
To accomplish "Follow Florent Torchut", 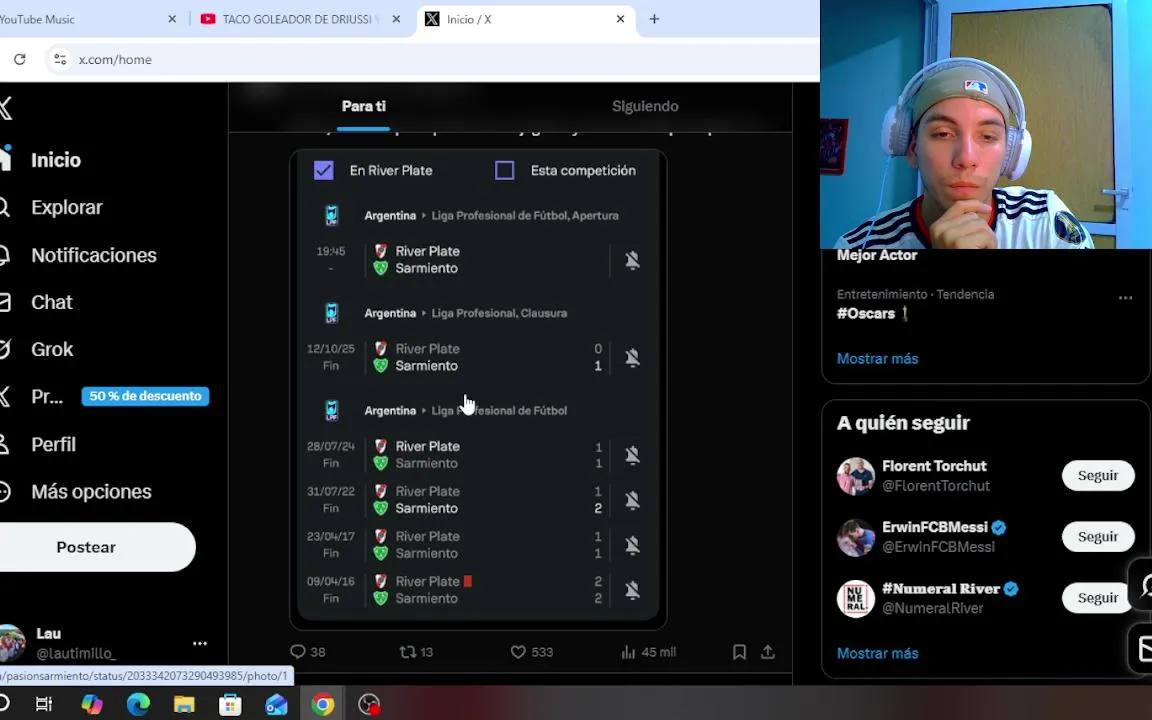I will [x=1098, y=475].
